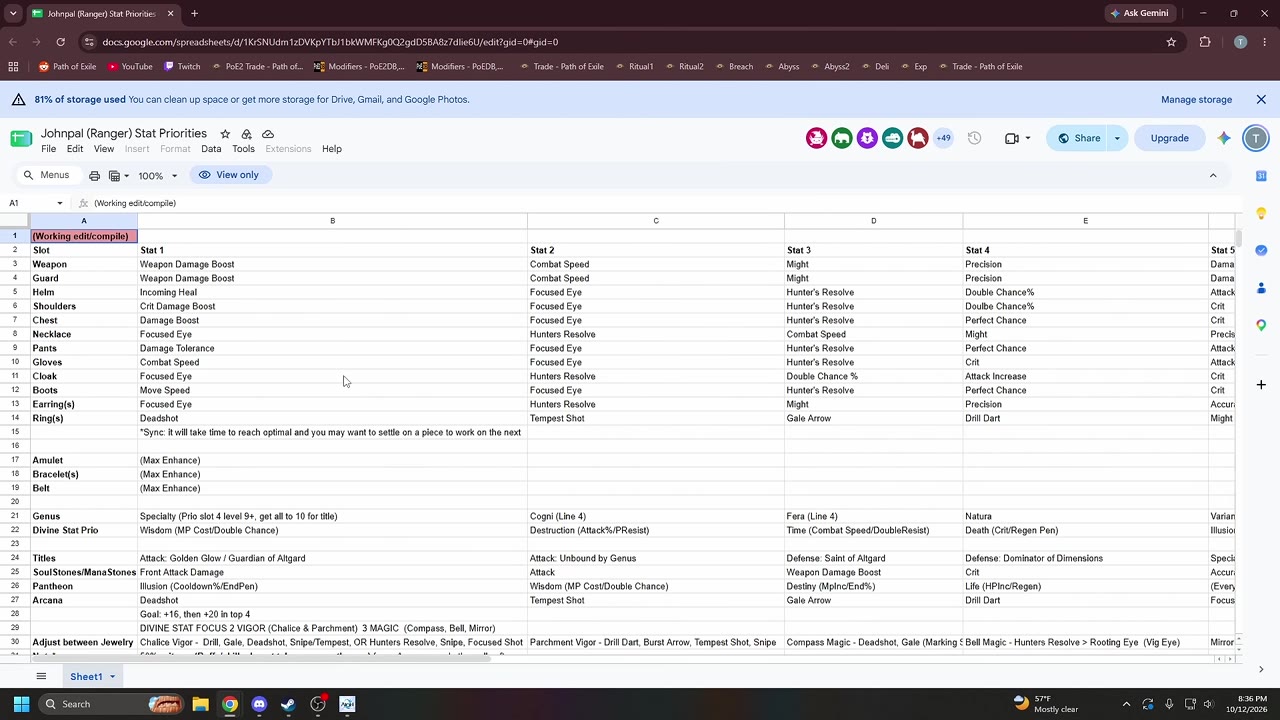Follow the Manage storage link

tap(1196, 100)
